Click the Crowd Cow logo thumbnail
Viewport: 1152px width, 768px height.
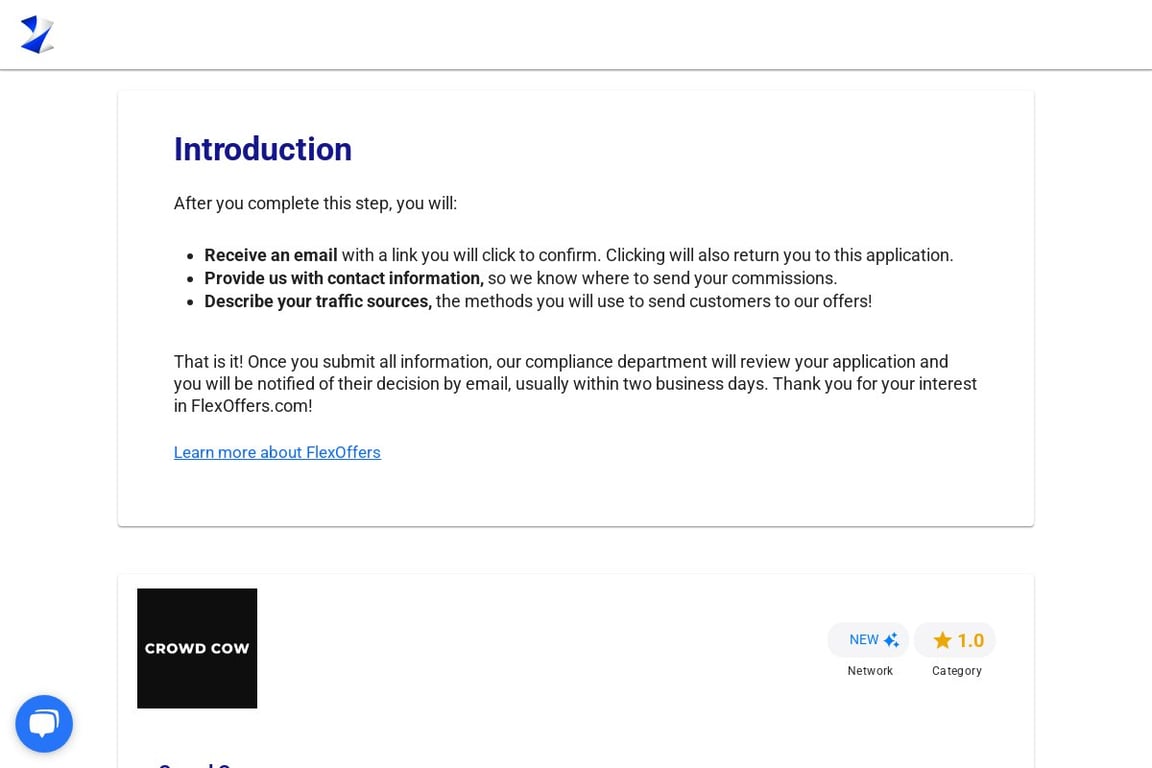pyautogui.click(x=197, y=647)
